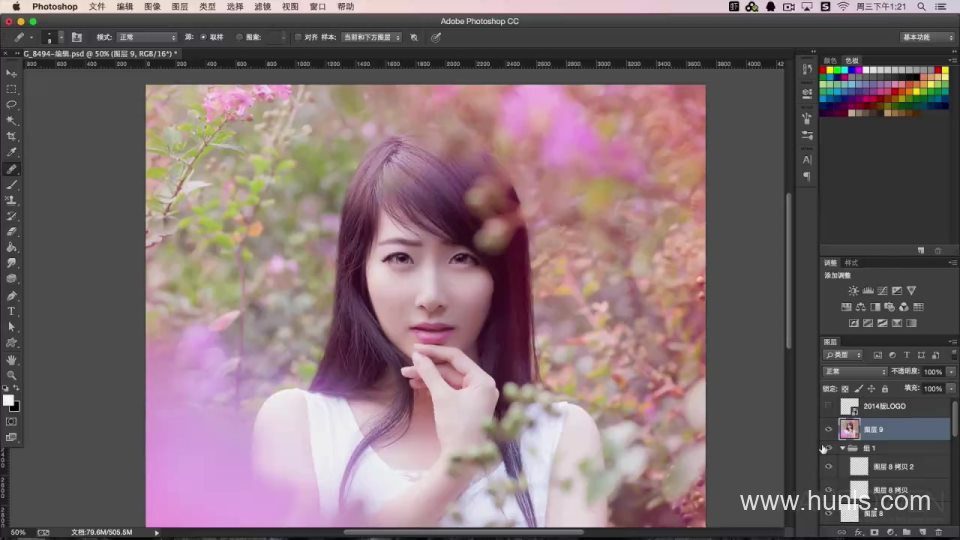The width and height of the screenshot is (960, 540).
Task: Toggle Quick Mask mode icon
Action: click(11, 422)
